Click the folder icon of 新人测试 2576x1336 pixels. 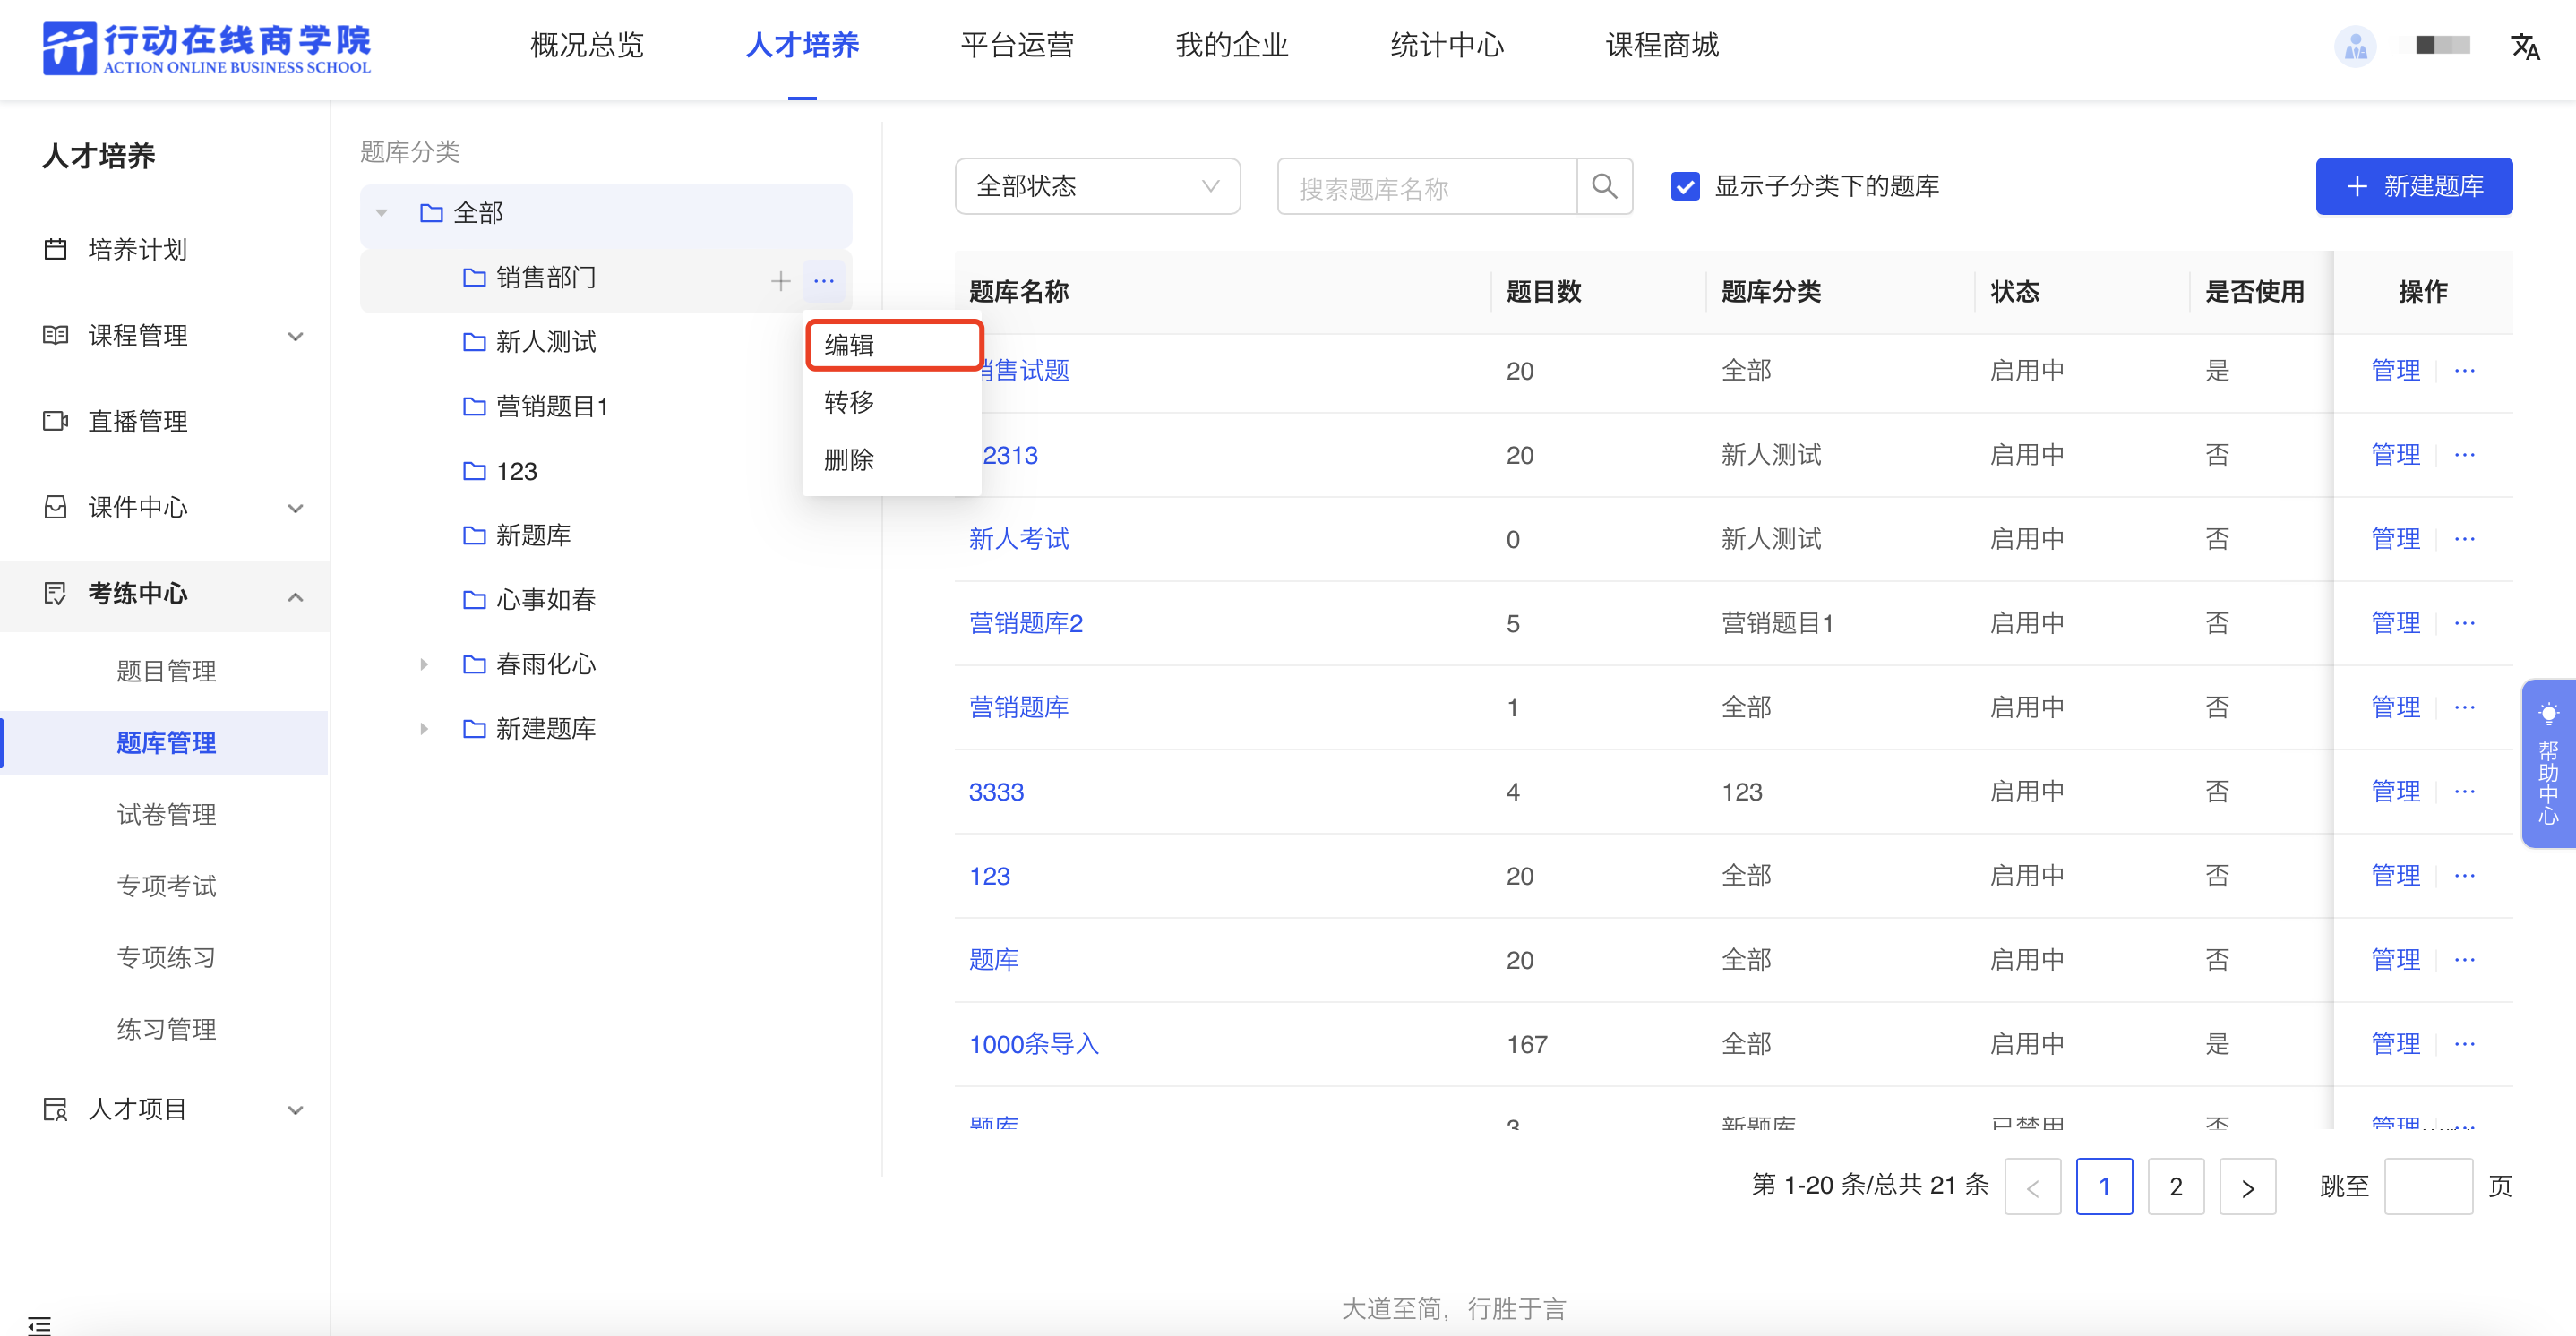(474, 342)
